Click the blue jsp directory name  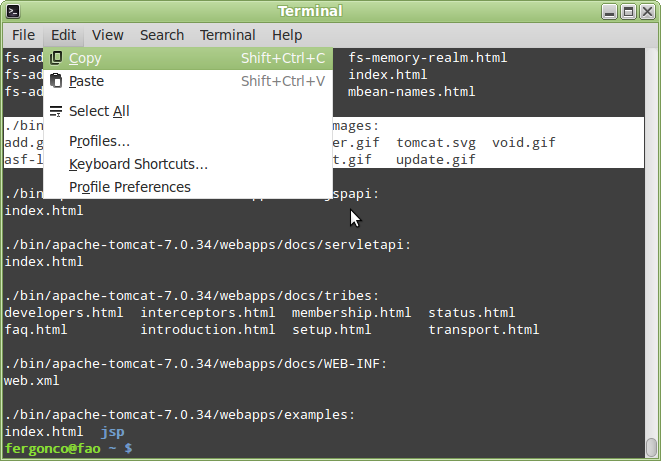click(x=112, y=432)
